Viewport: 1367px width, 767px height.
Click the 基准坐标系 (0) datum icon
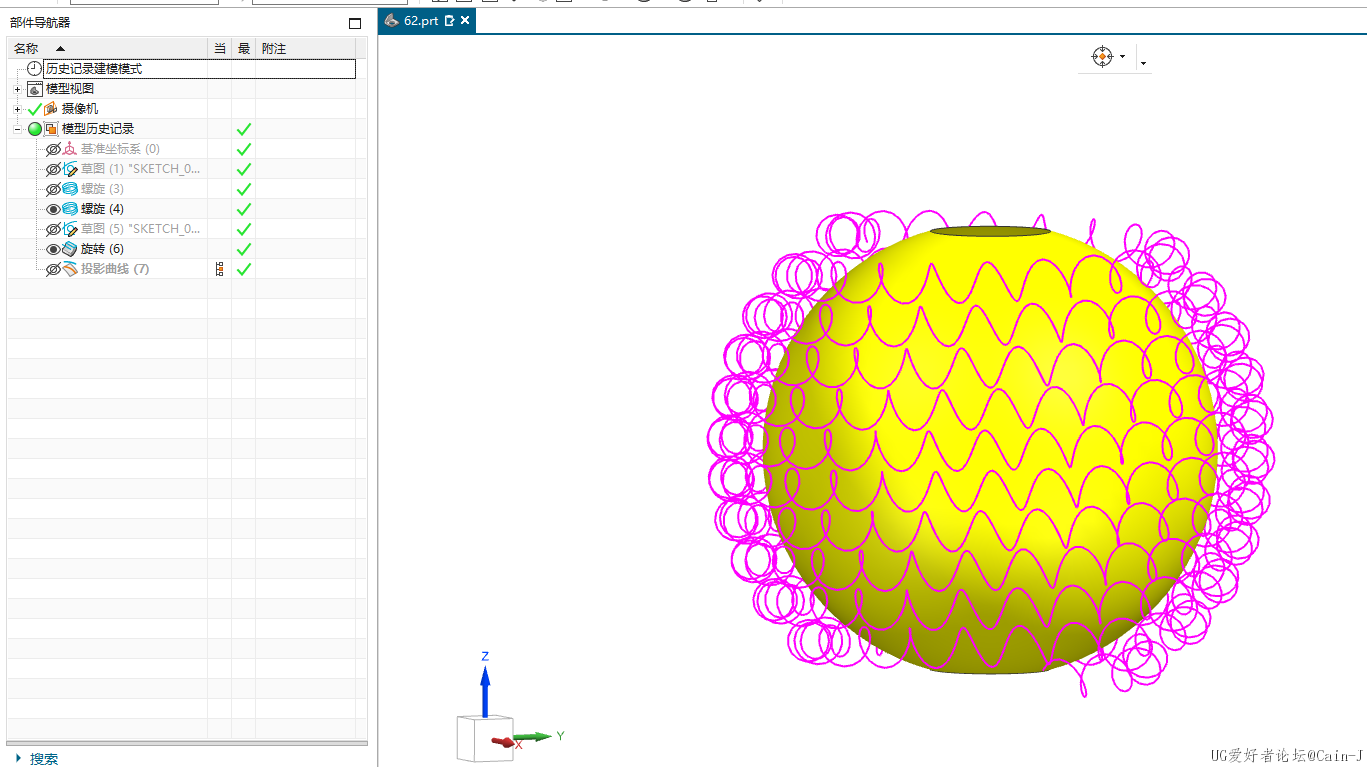(70, 149)
